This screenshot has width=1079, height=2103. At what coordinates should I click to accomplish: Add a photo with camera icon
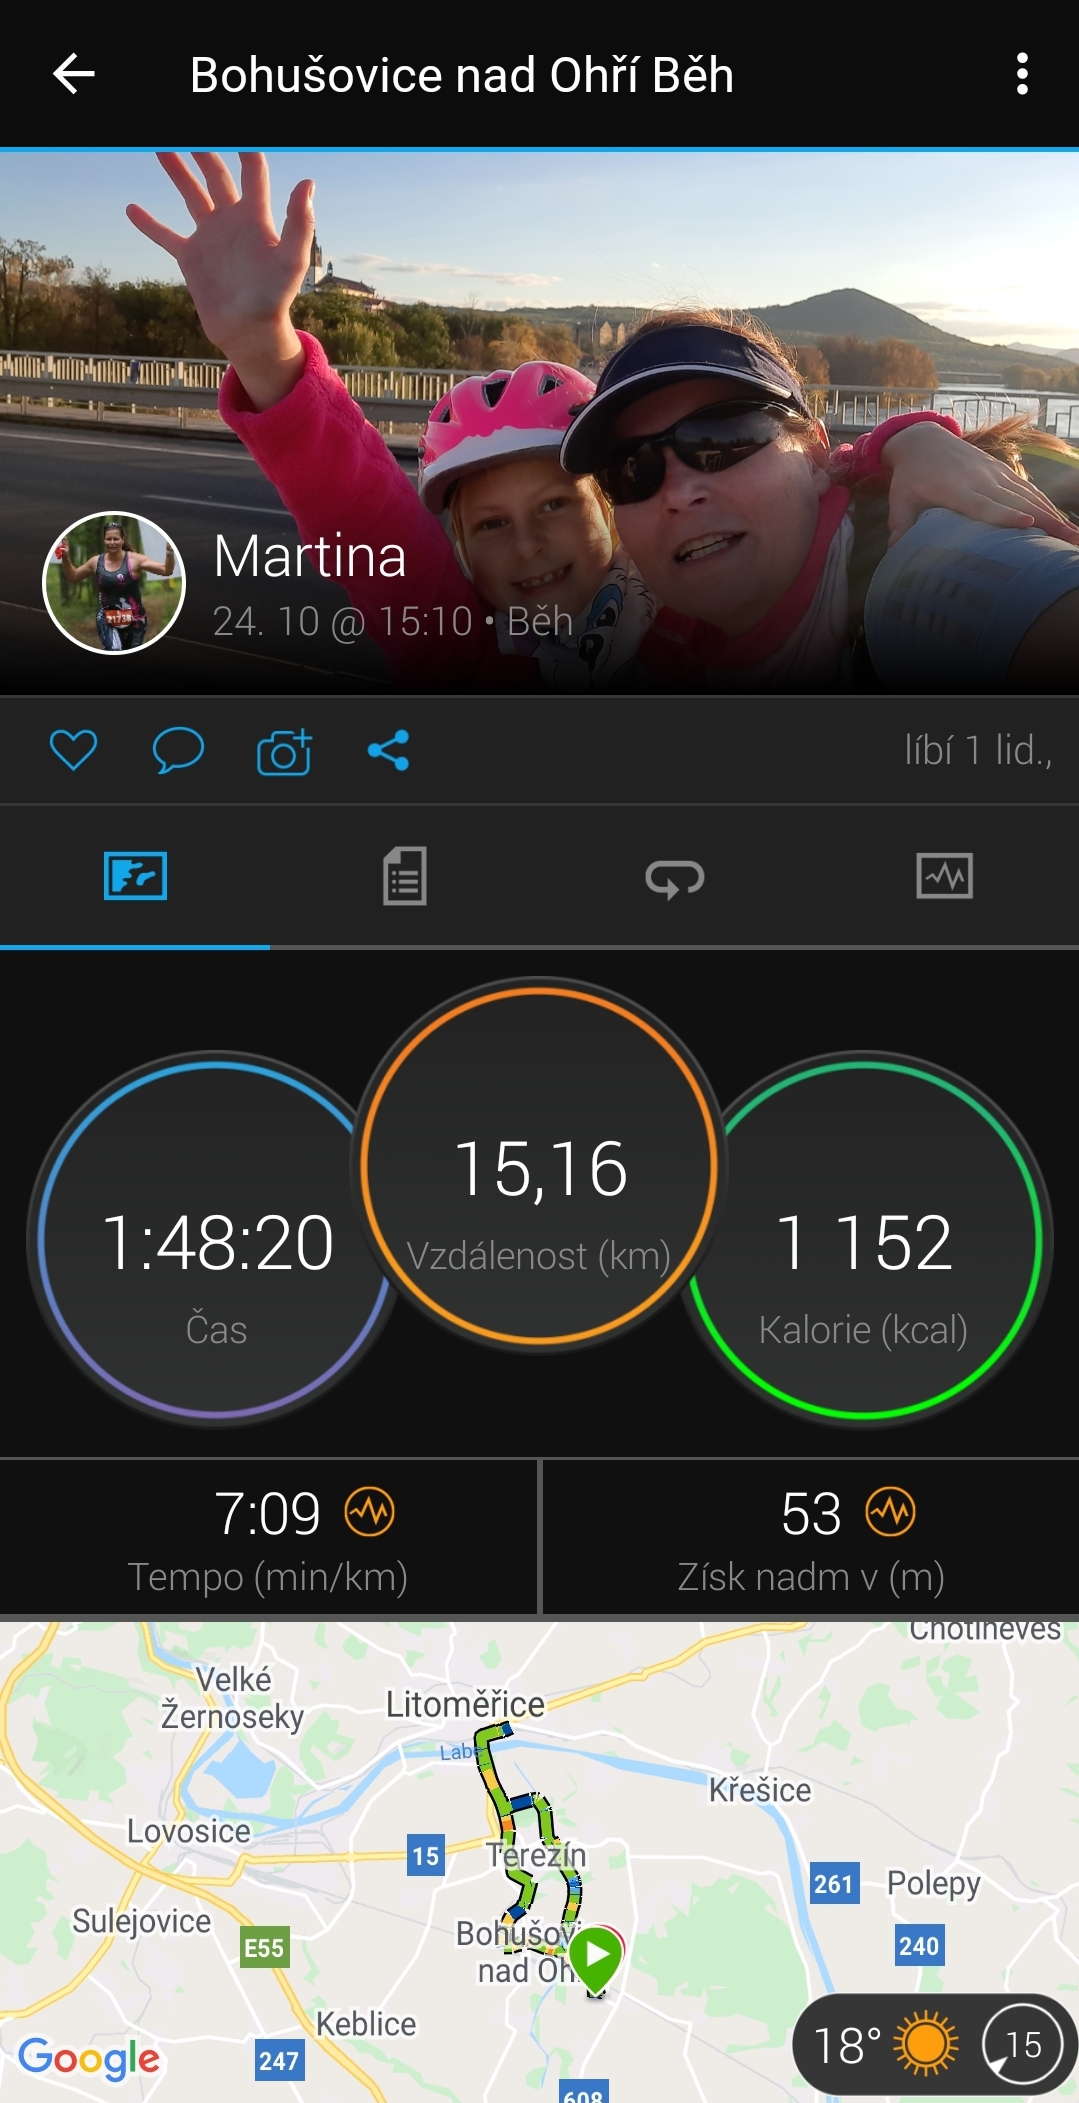(x=284, y=751)
